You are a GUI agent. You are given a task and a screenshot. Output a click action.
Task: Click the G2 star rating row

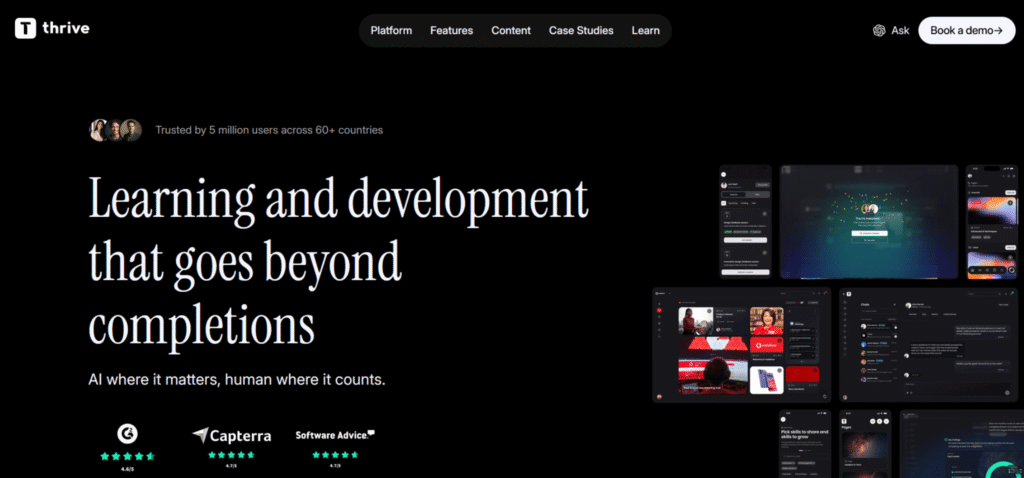click(x=127, y=456)
